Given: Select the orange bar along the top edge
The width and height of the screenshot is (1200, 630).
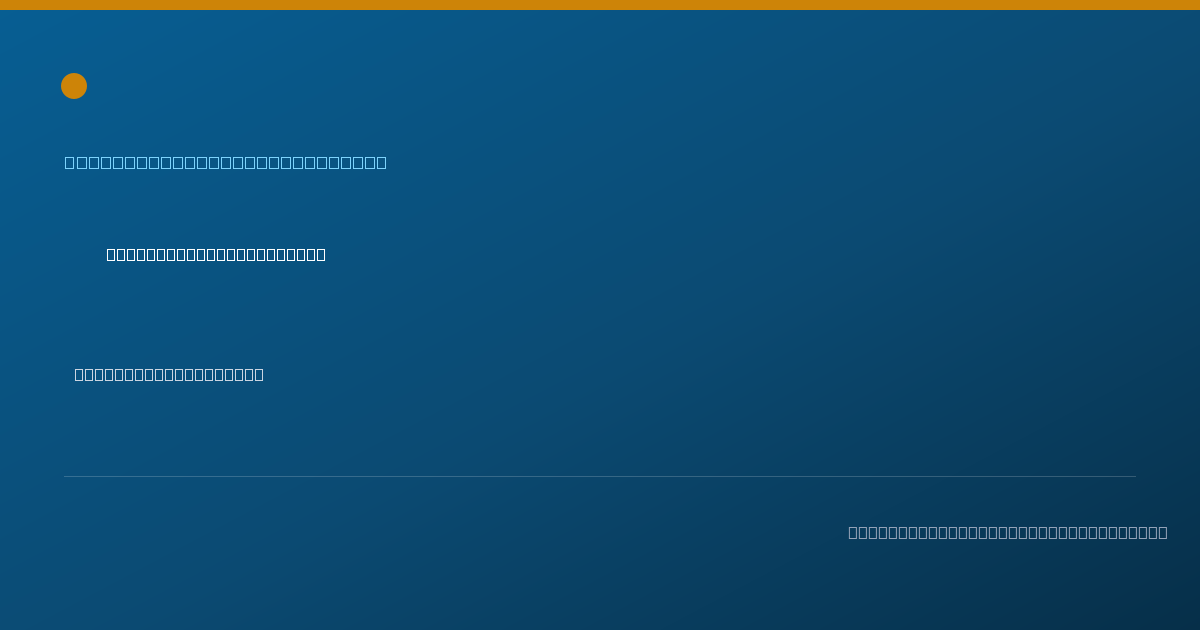Looking at the screenshot, I should coord(600,5).
